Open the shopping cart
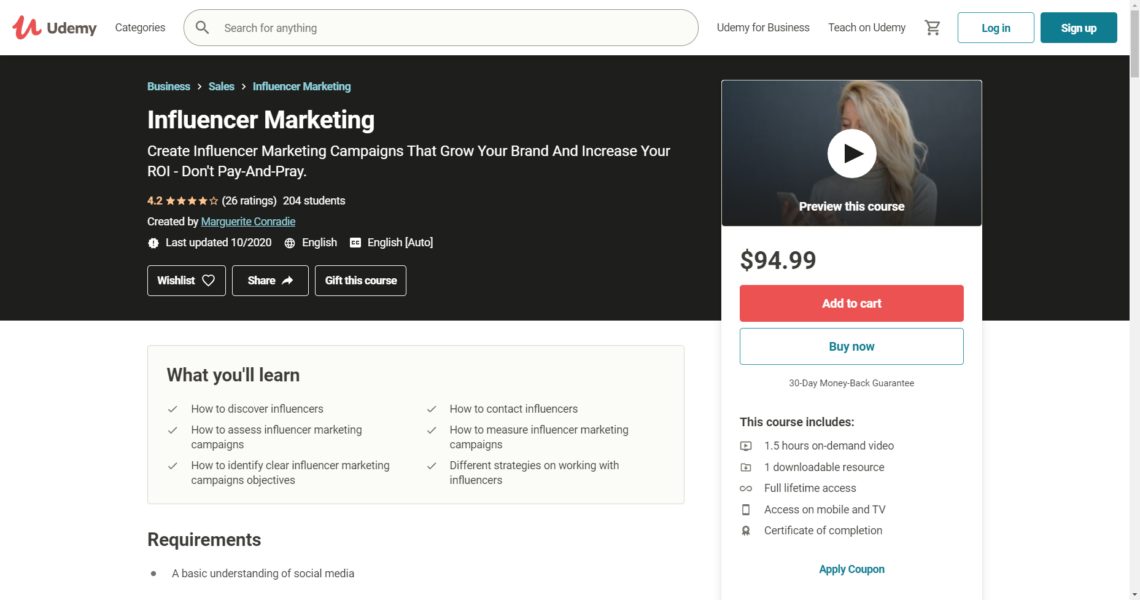Viewport: 1140px width, 600px height. pyautogui.click(x=932, y=27)
